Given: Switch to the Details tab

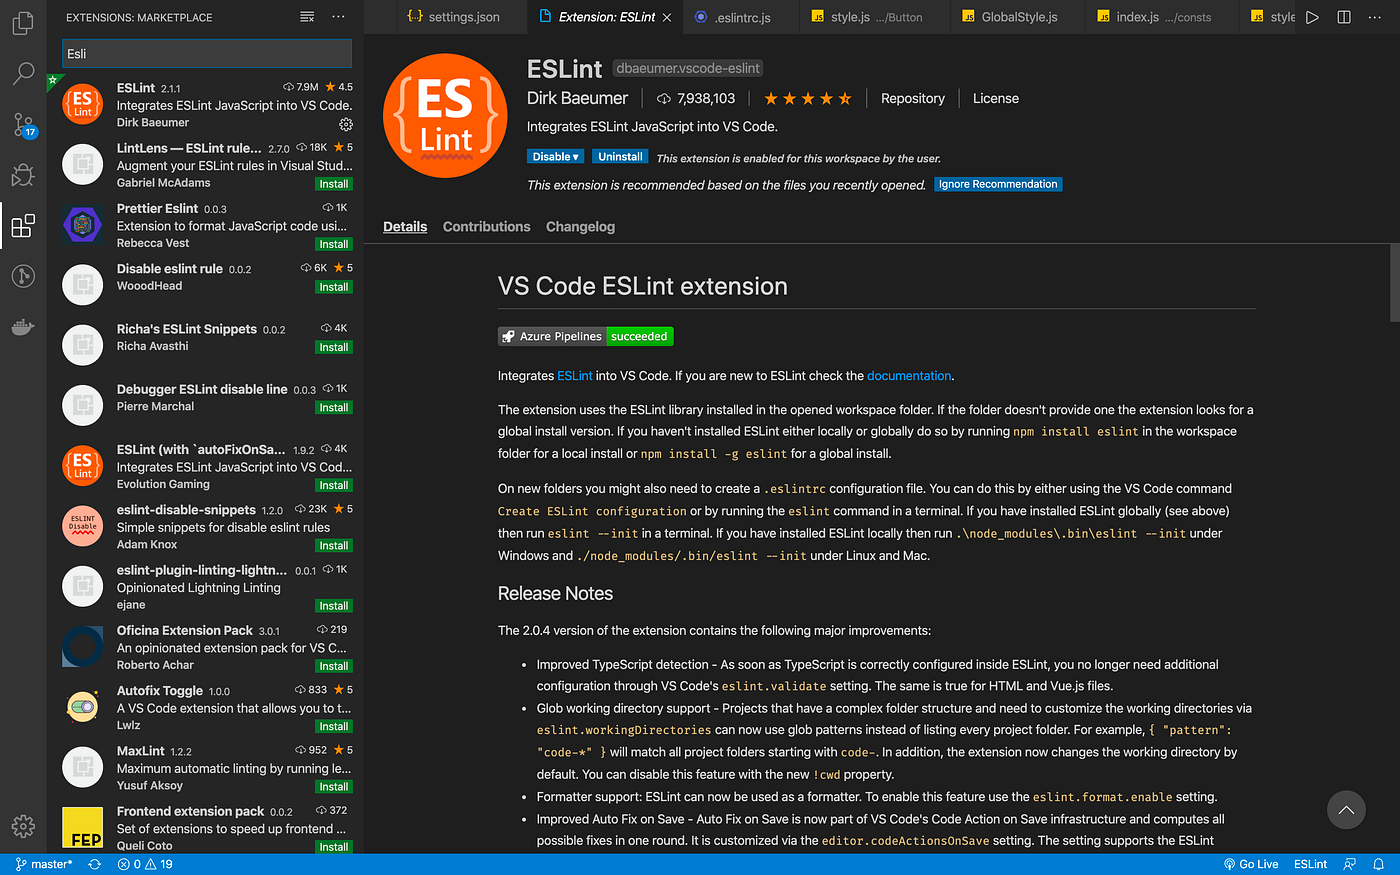Looking at the screenshot, I should click(405, 227).
